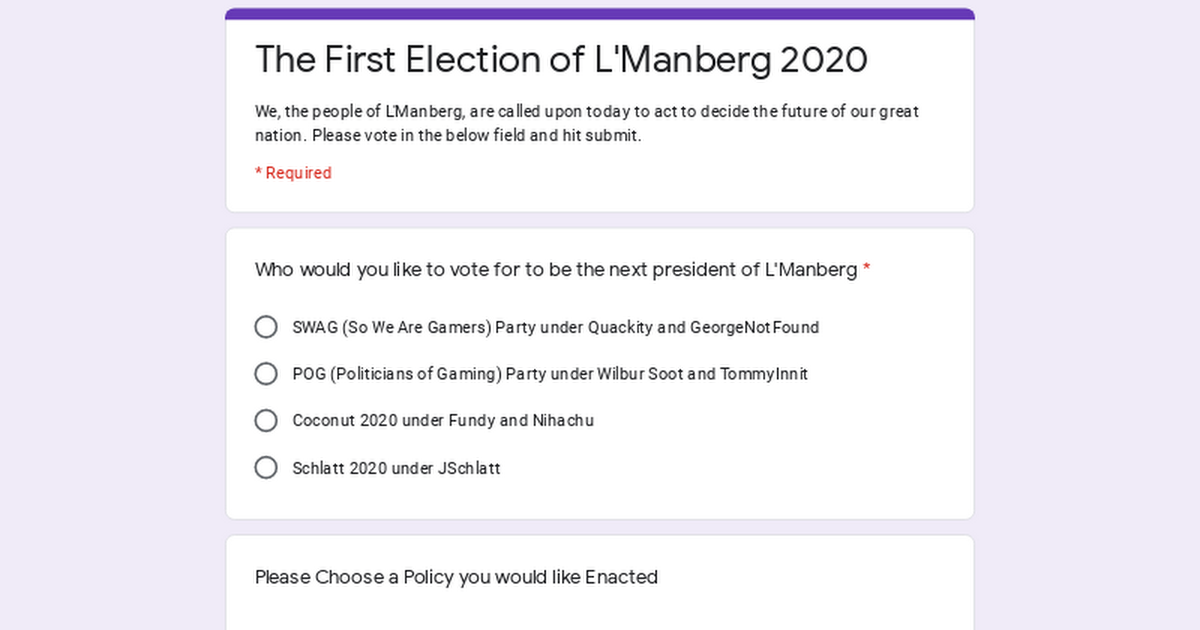Click the Please Choose a Policy heading
Screen dimensions: 1200x630
456,577
